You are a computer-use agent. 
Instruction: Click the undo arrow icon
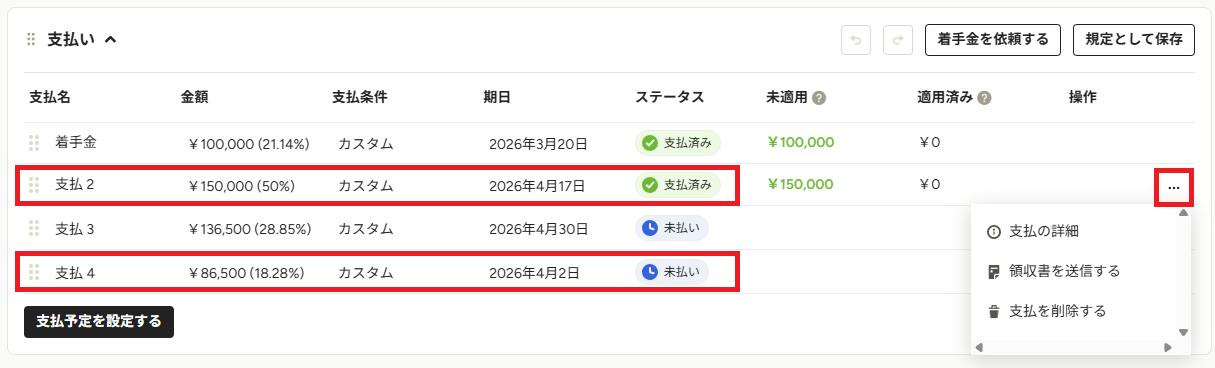[856, 40]
